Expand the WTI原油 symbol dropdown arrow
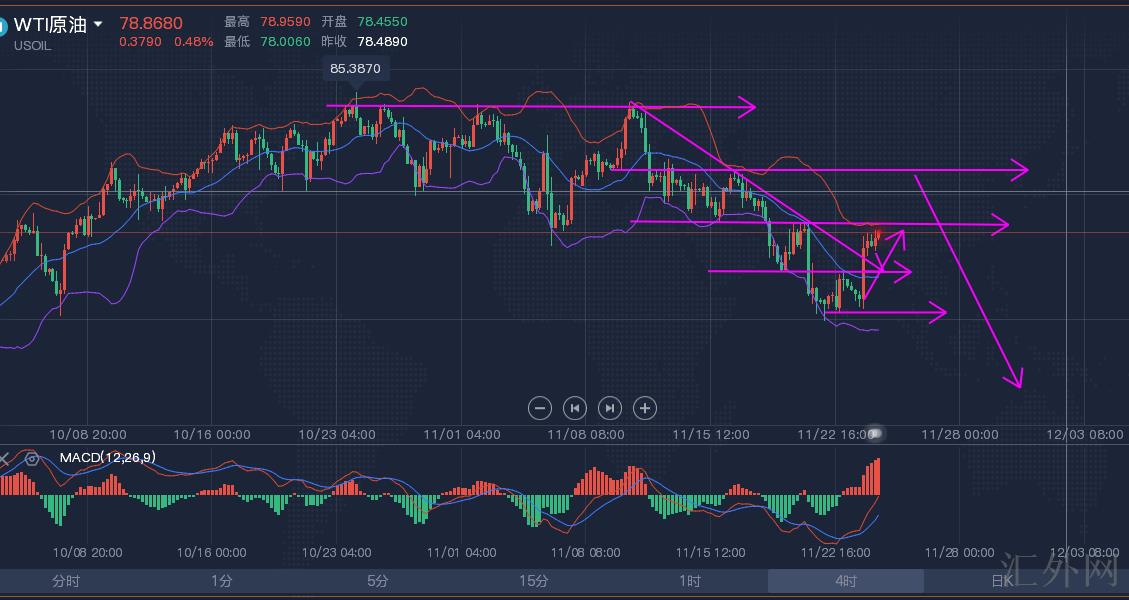This screenshot has width=1129, height=600. pyautogui.click(x=98, y=24)
